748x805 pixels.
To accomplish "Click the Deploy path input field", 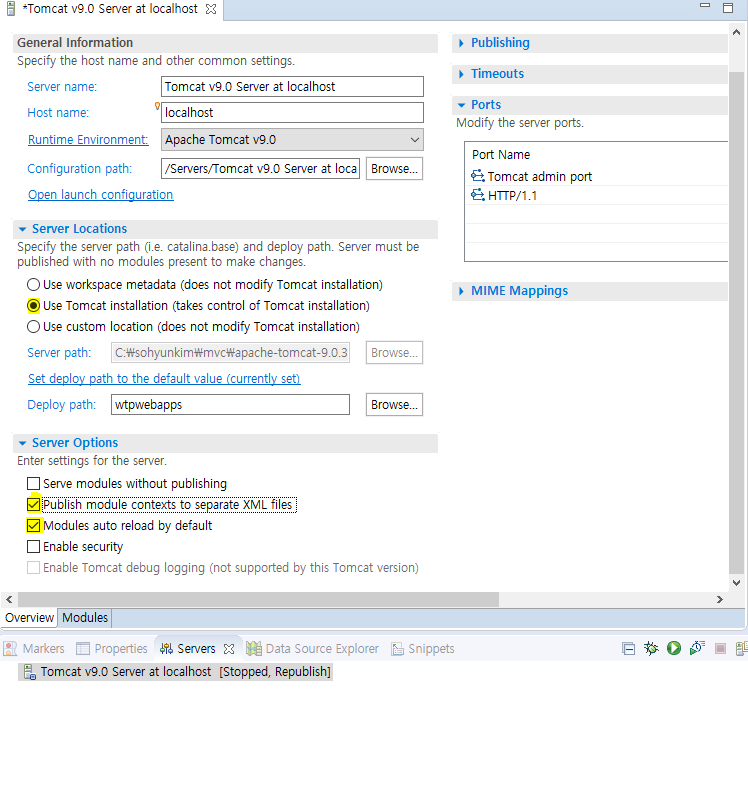I will [x=230, y=405].
